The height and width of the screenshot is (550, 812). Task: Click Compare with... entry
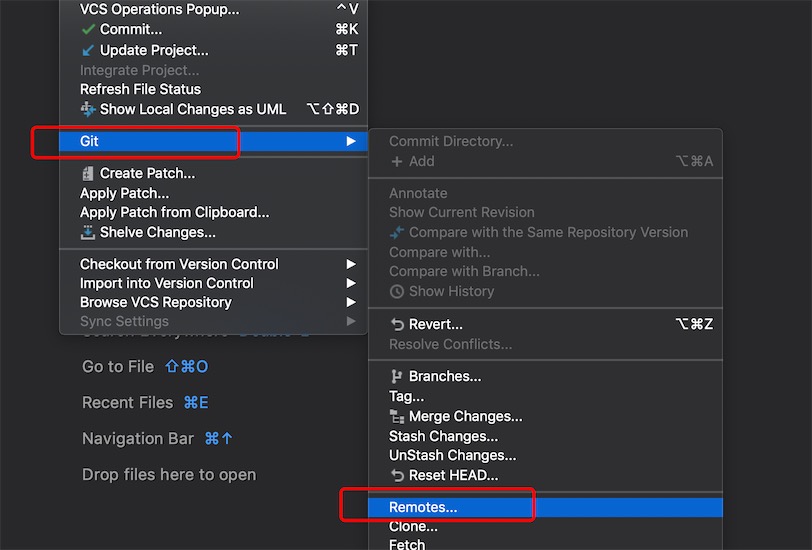[545, 252]
